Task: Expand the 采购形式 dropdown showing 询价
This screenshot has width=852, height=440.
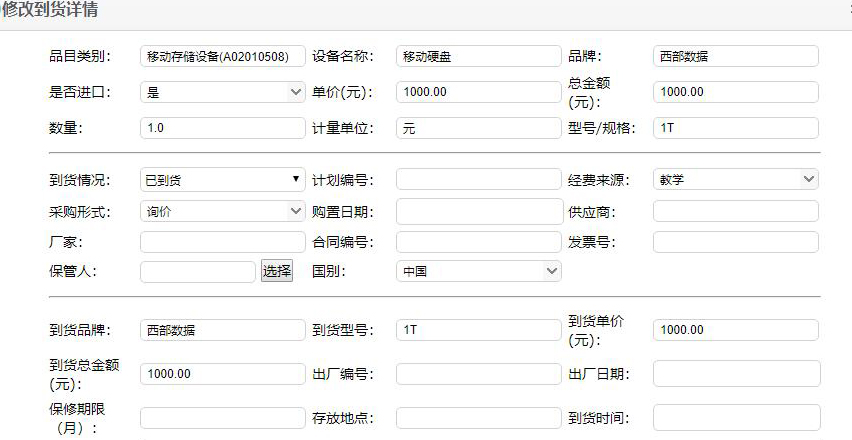Action: click(223, 211)
